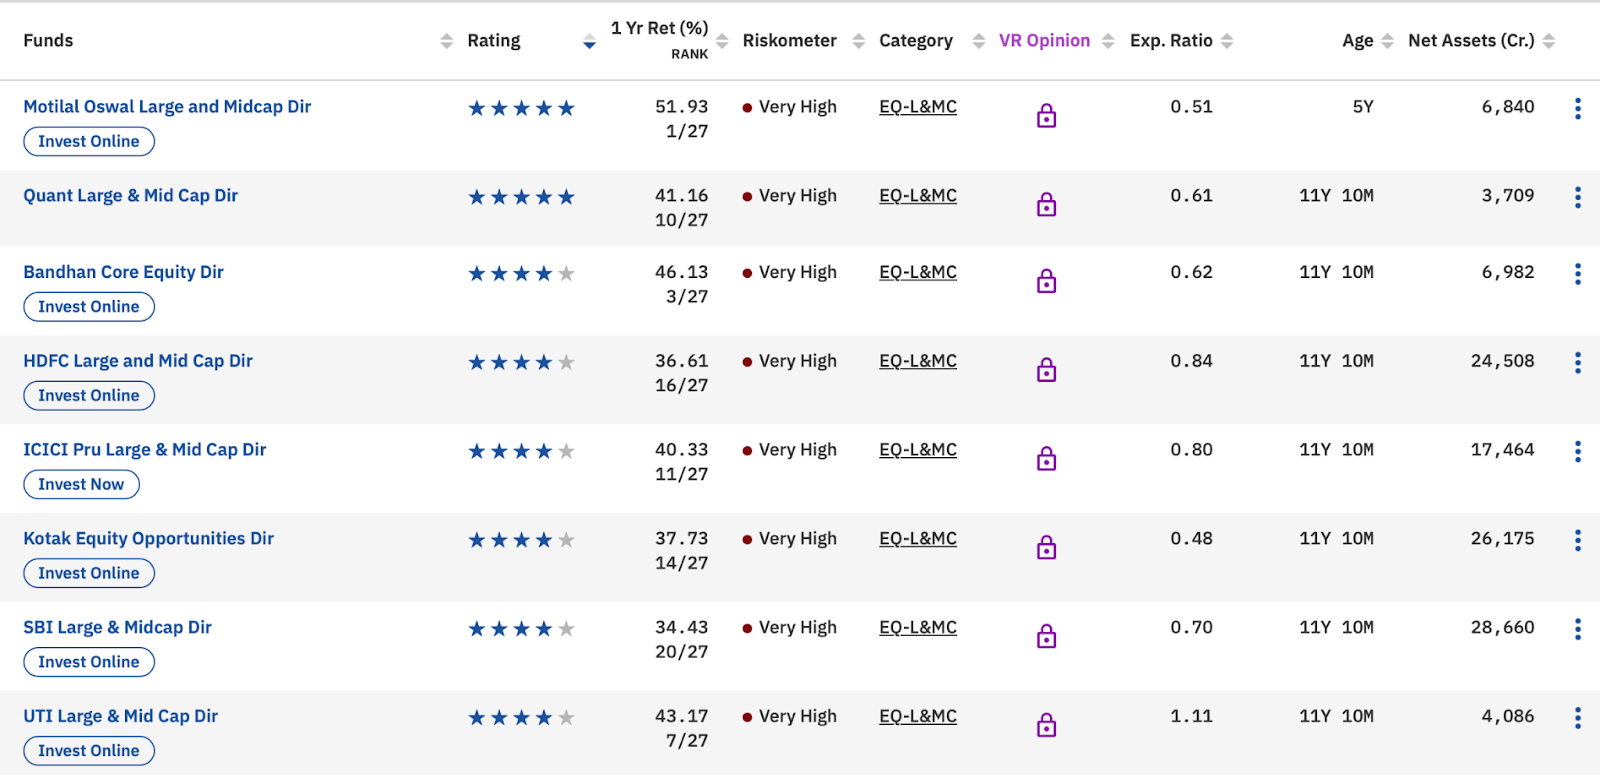1600x775 pixels.
Task: Open EQ-L&MC category link in Quant row
Action: pyautogui.click(x=918, y=196)
